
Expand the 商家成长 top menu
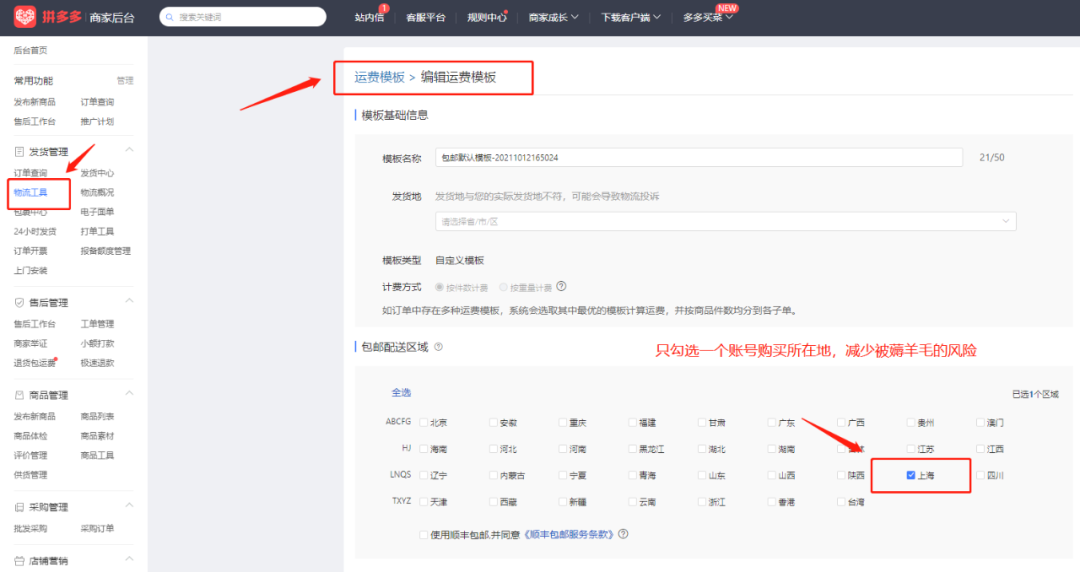[553, 17]
